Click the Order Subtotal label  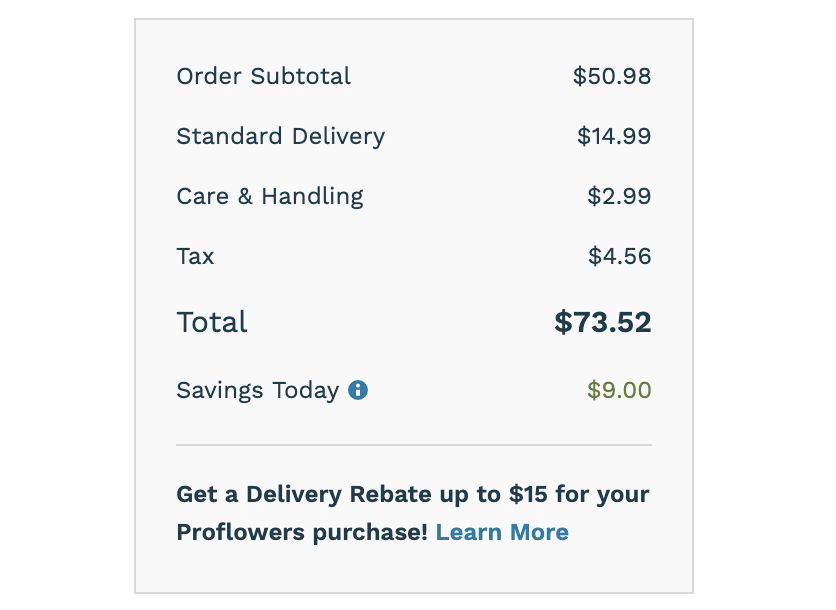263,76
